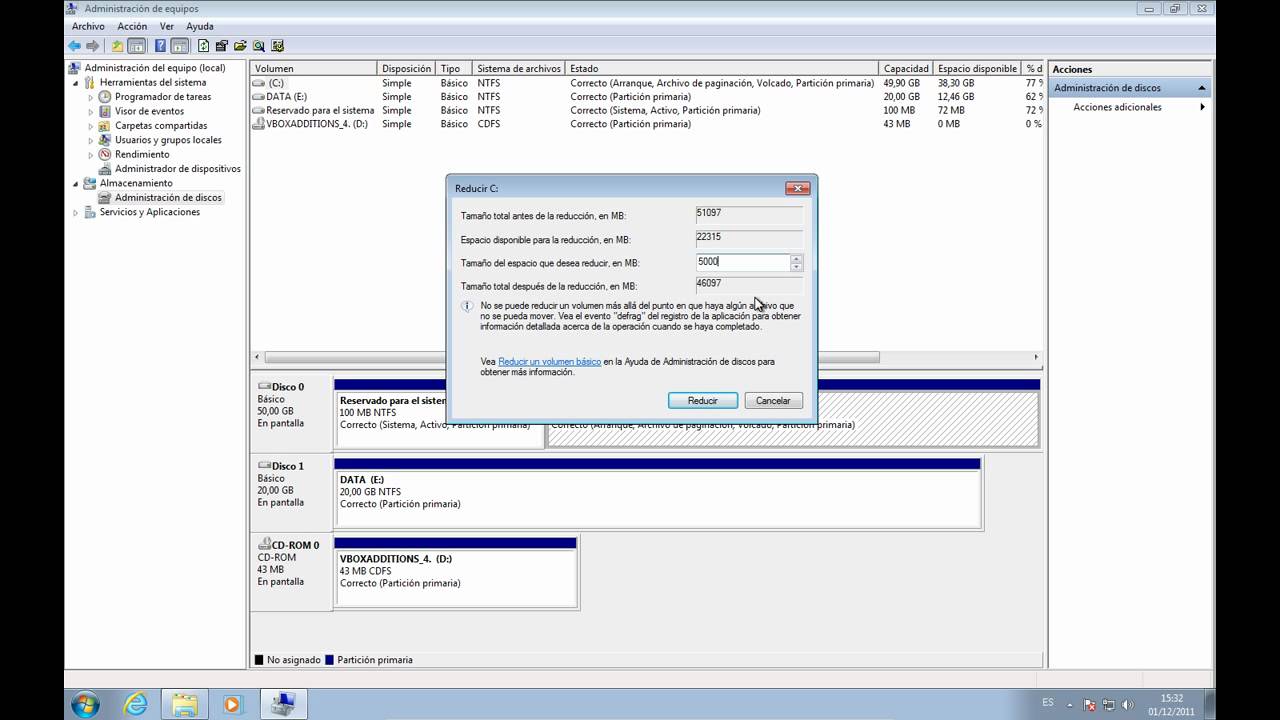Increase reduce size with spinner up arrow
Viewport: 1280px width, 720px height.
796,258
